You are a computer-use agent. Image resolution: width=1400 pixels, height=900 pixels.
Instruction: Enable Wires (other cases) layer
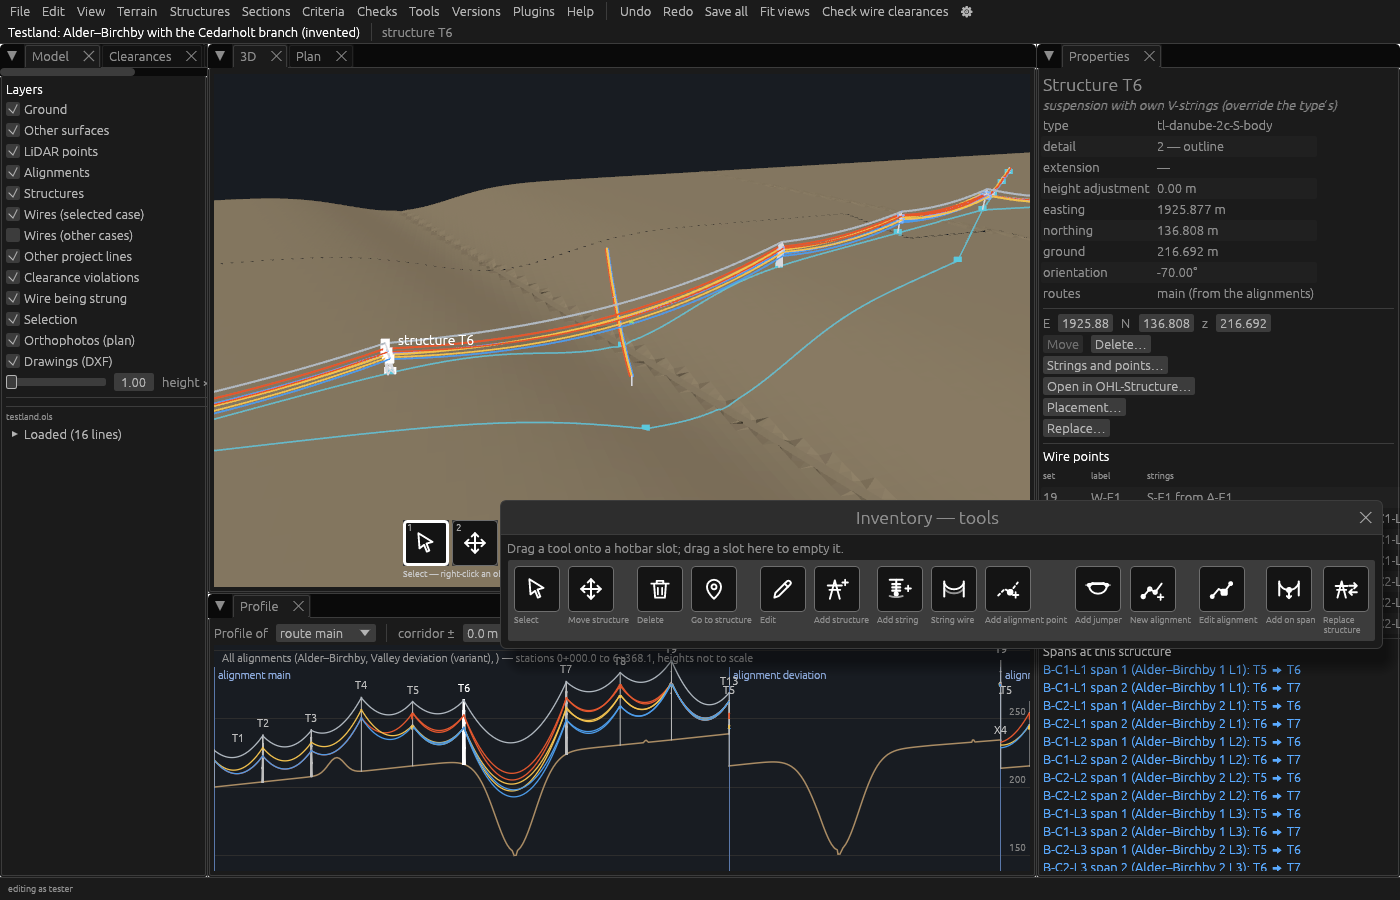click(x=13, y=235)
